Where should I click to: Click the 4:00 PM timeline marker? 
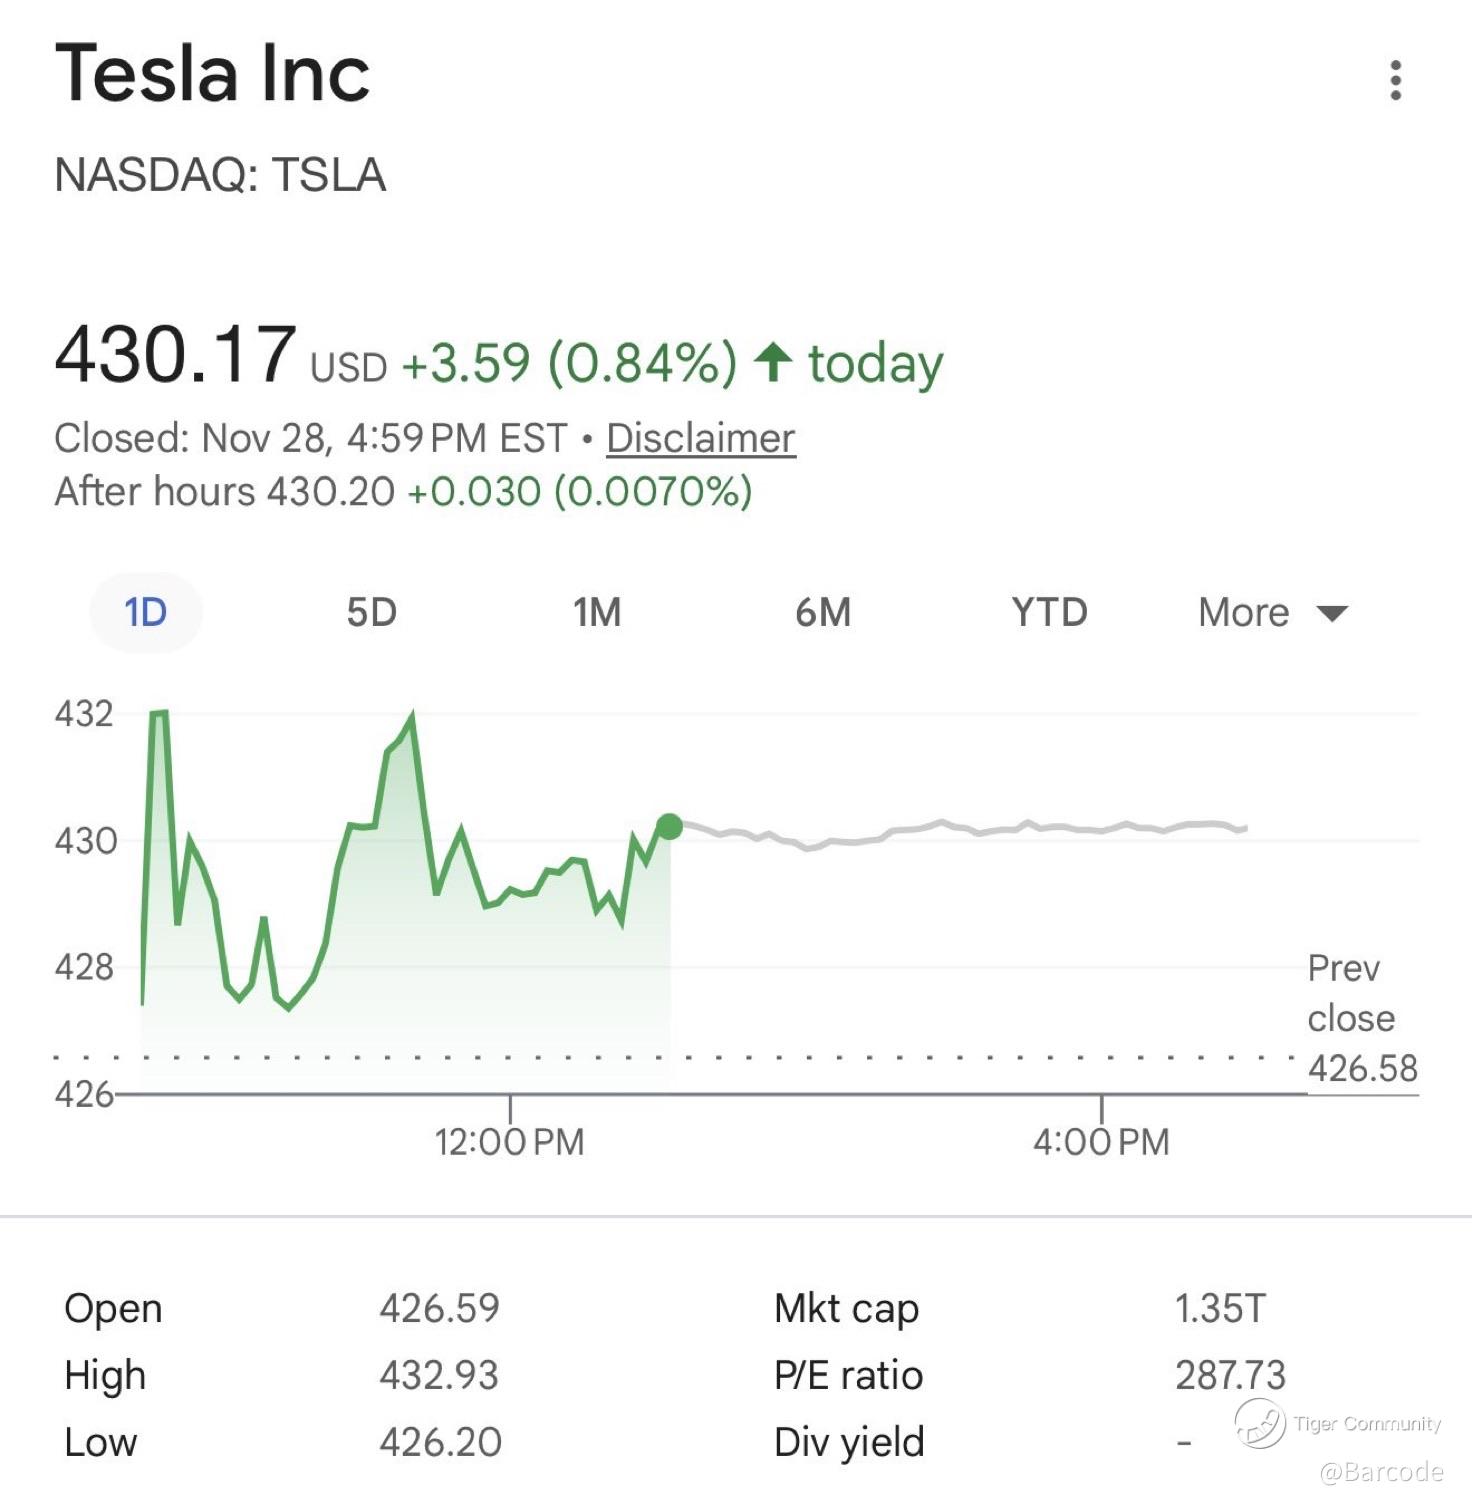(1101, 1141)
